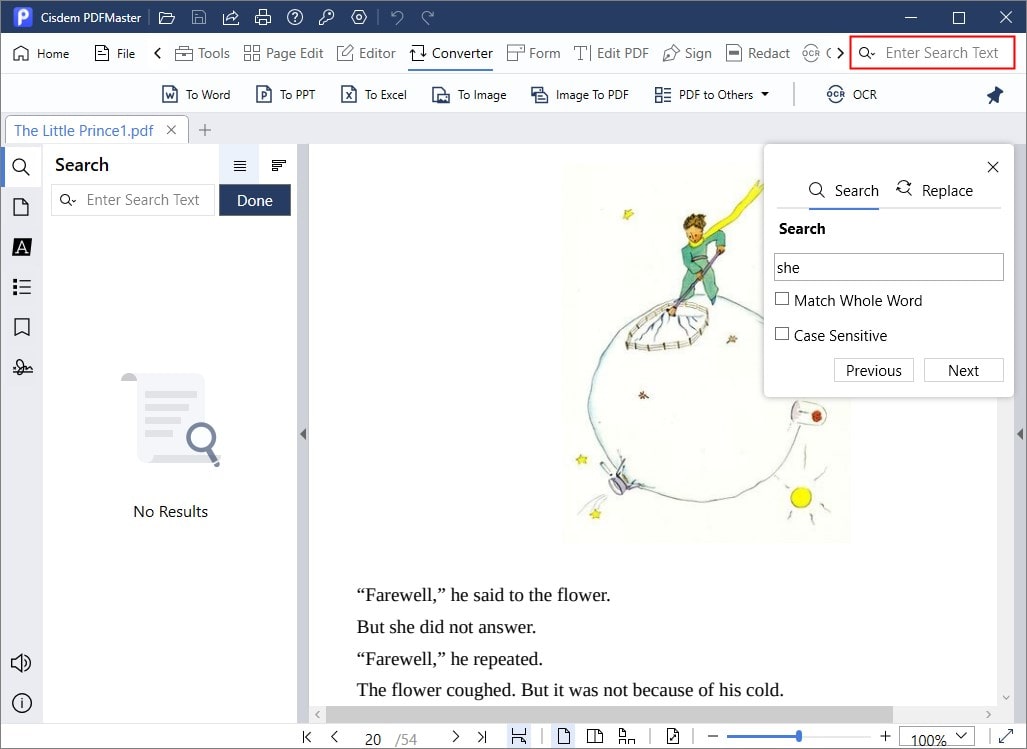
Task: Click the Done button
Action: click(255, 200)
